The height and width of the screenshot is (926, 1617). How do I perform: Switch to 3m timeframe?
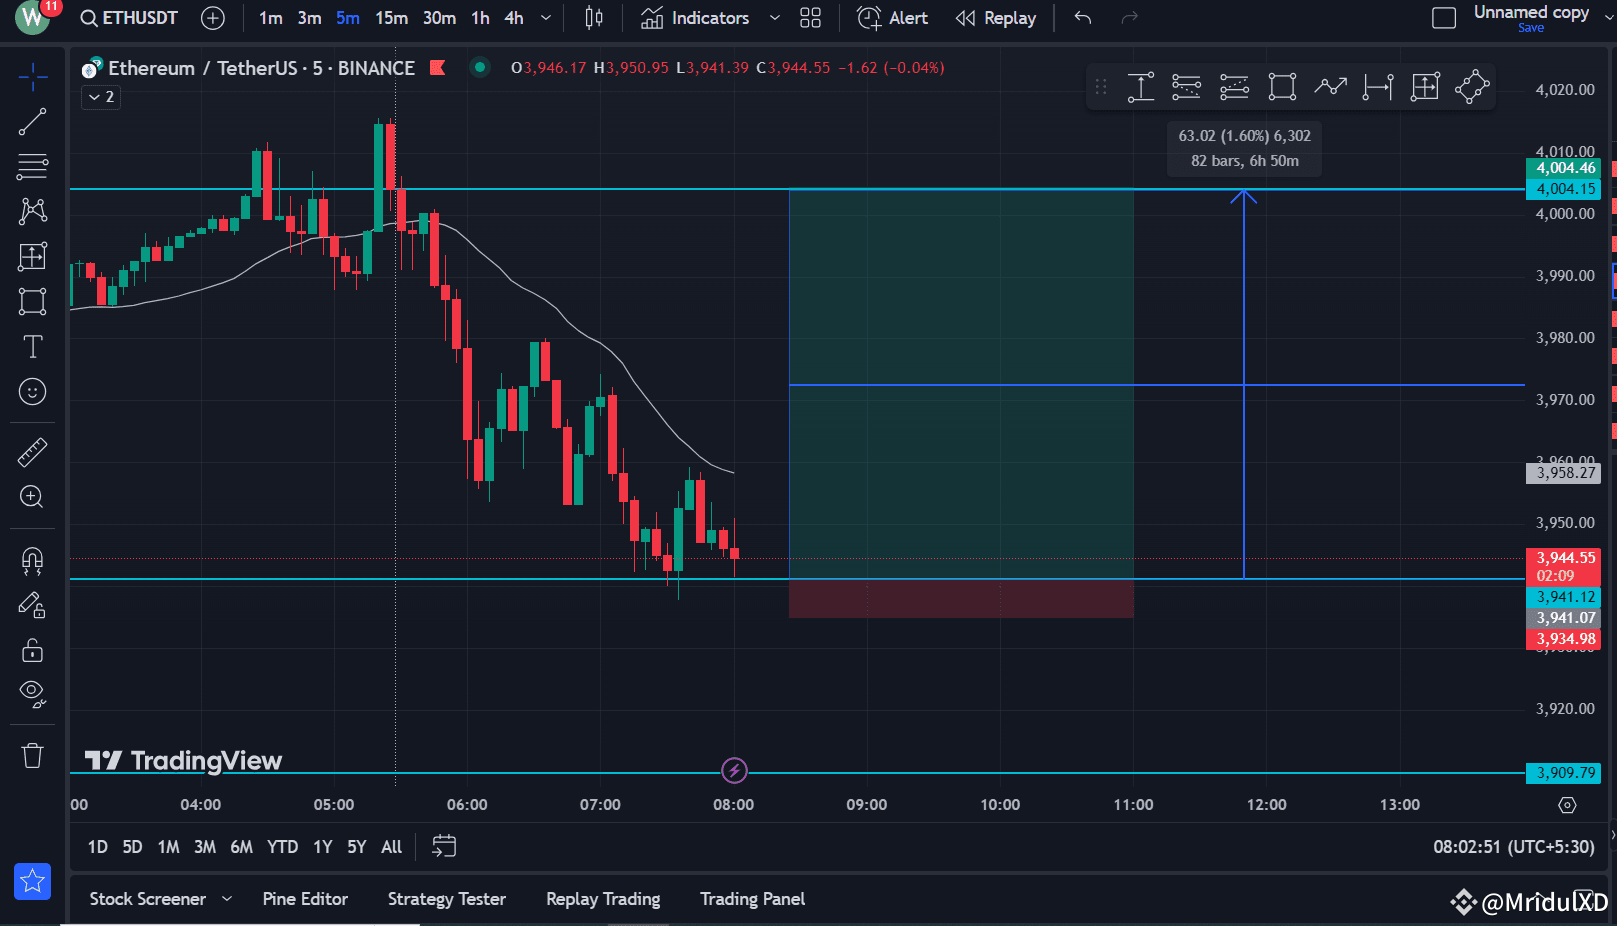(x=309, y=18)
